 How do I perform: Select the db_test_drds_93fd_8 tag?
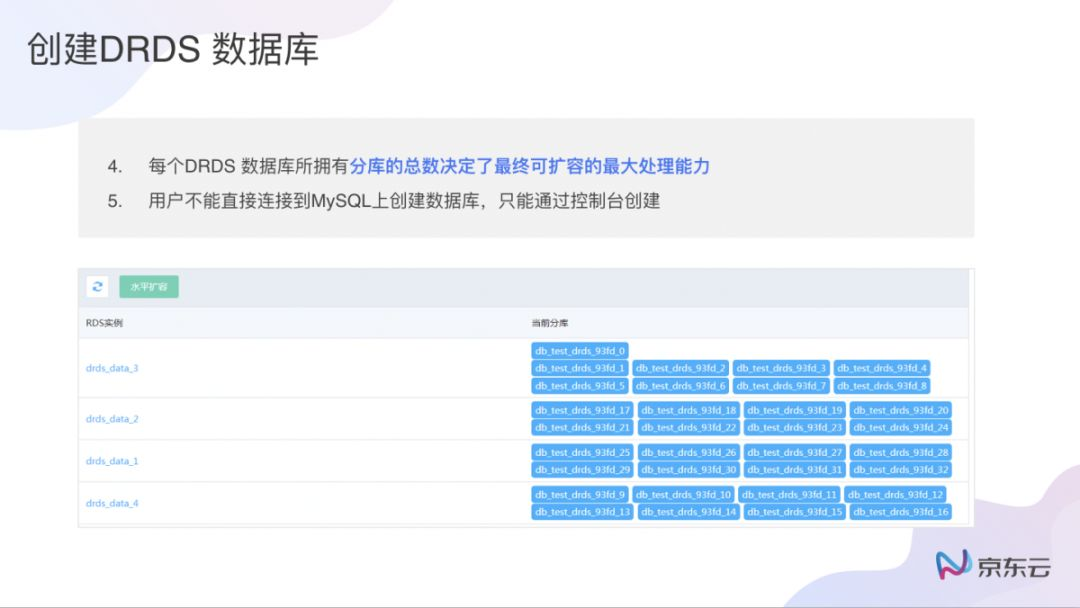(882, 386)
